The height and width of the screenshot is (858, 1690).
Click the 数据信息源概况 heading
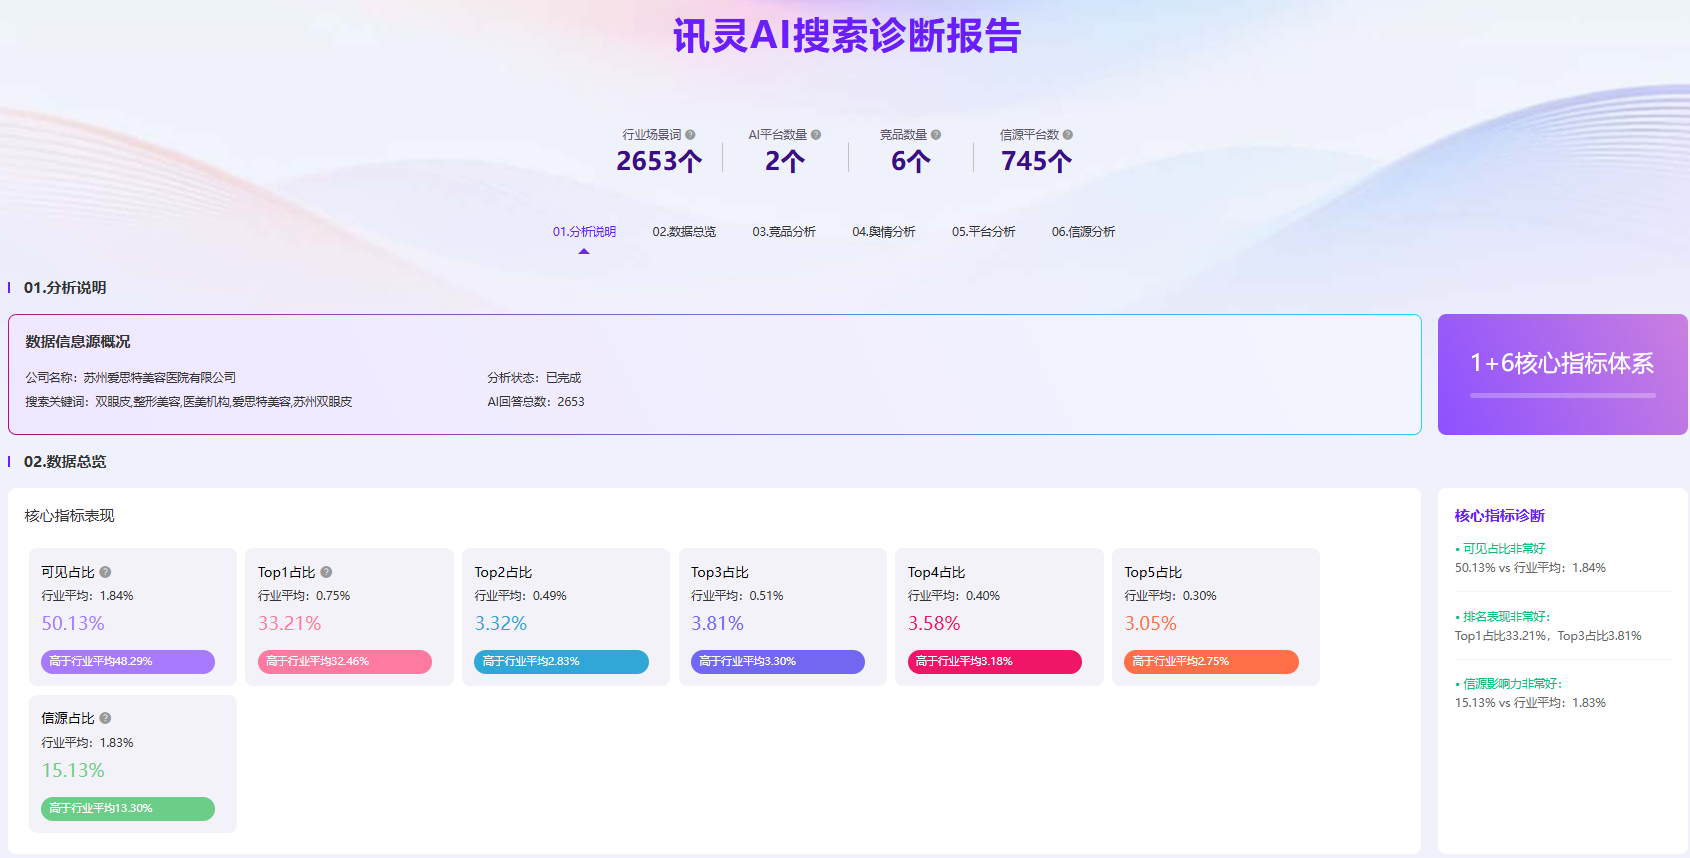(x=78, y=342)
